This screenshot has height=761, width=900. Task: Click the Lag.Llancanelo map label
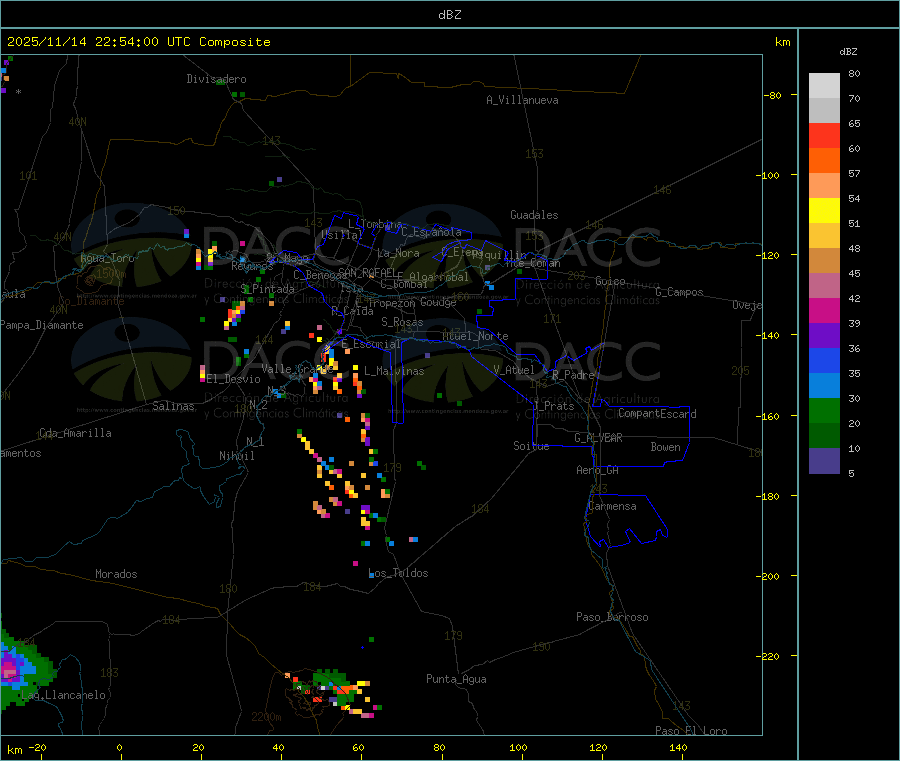(x=64, y=695)
